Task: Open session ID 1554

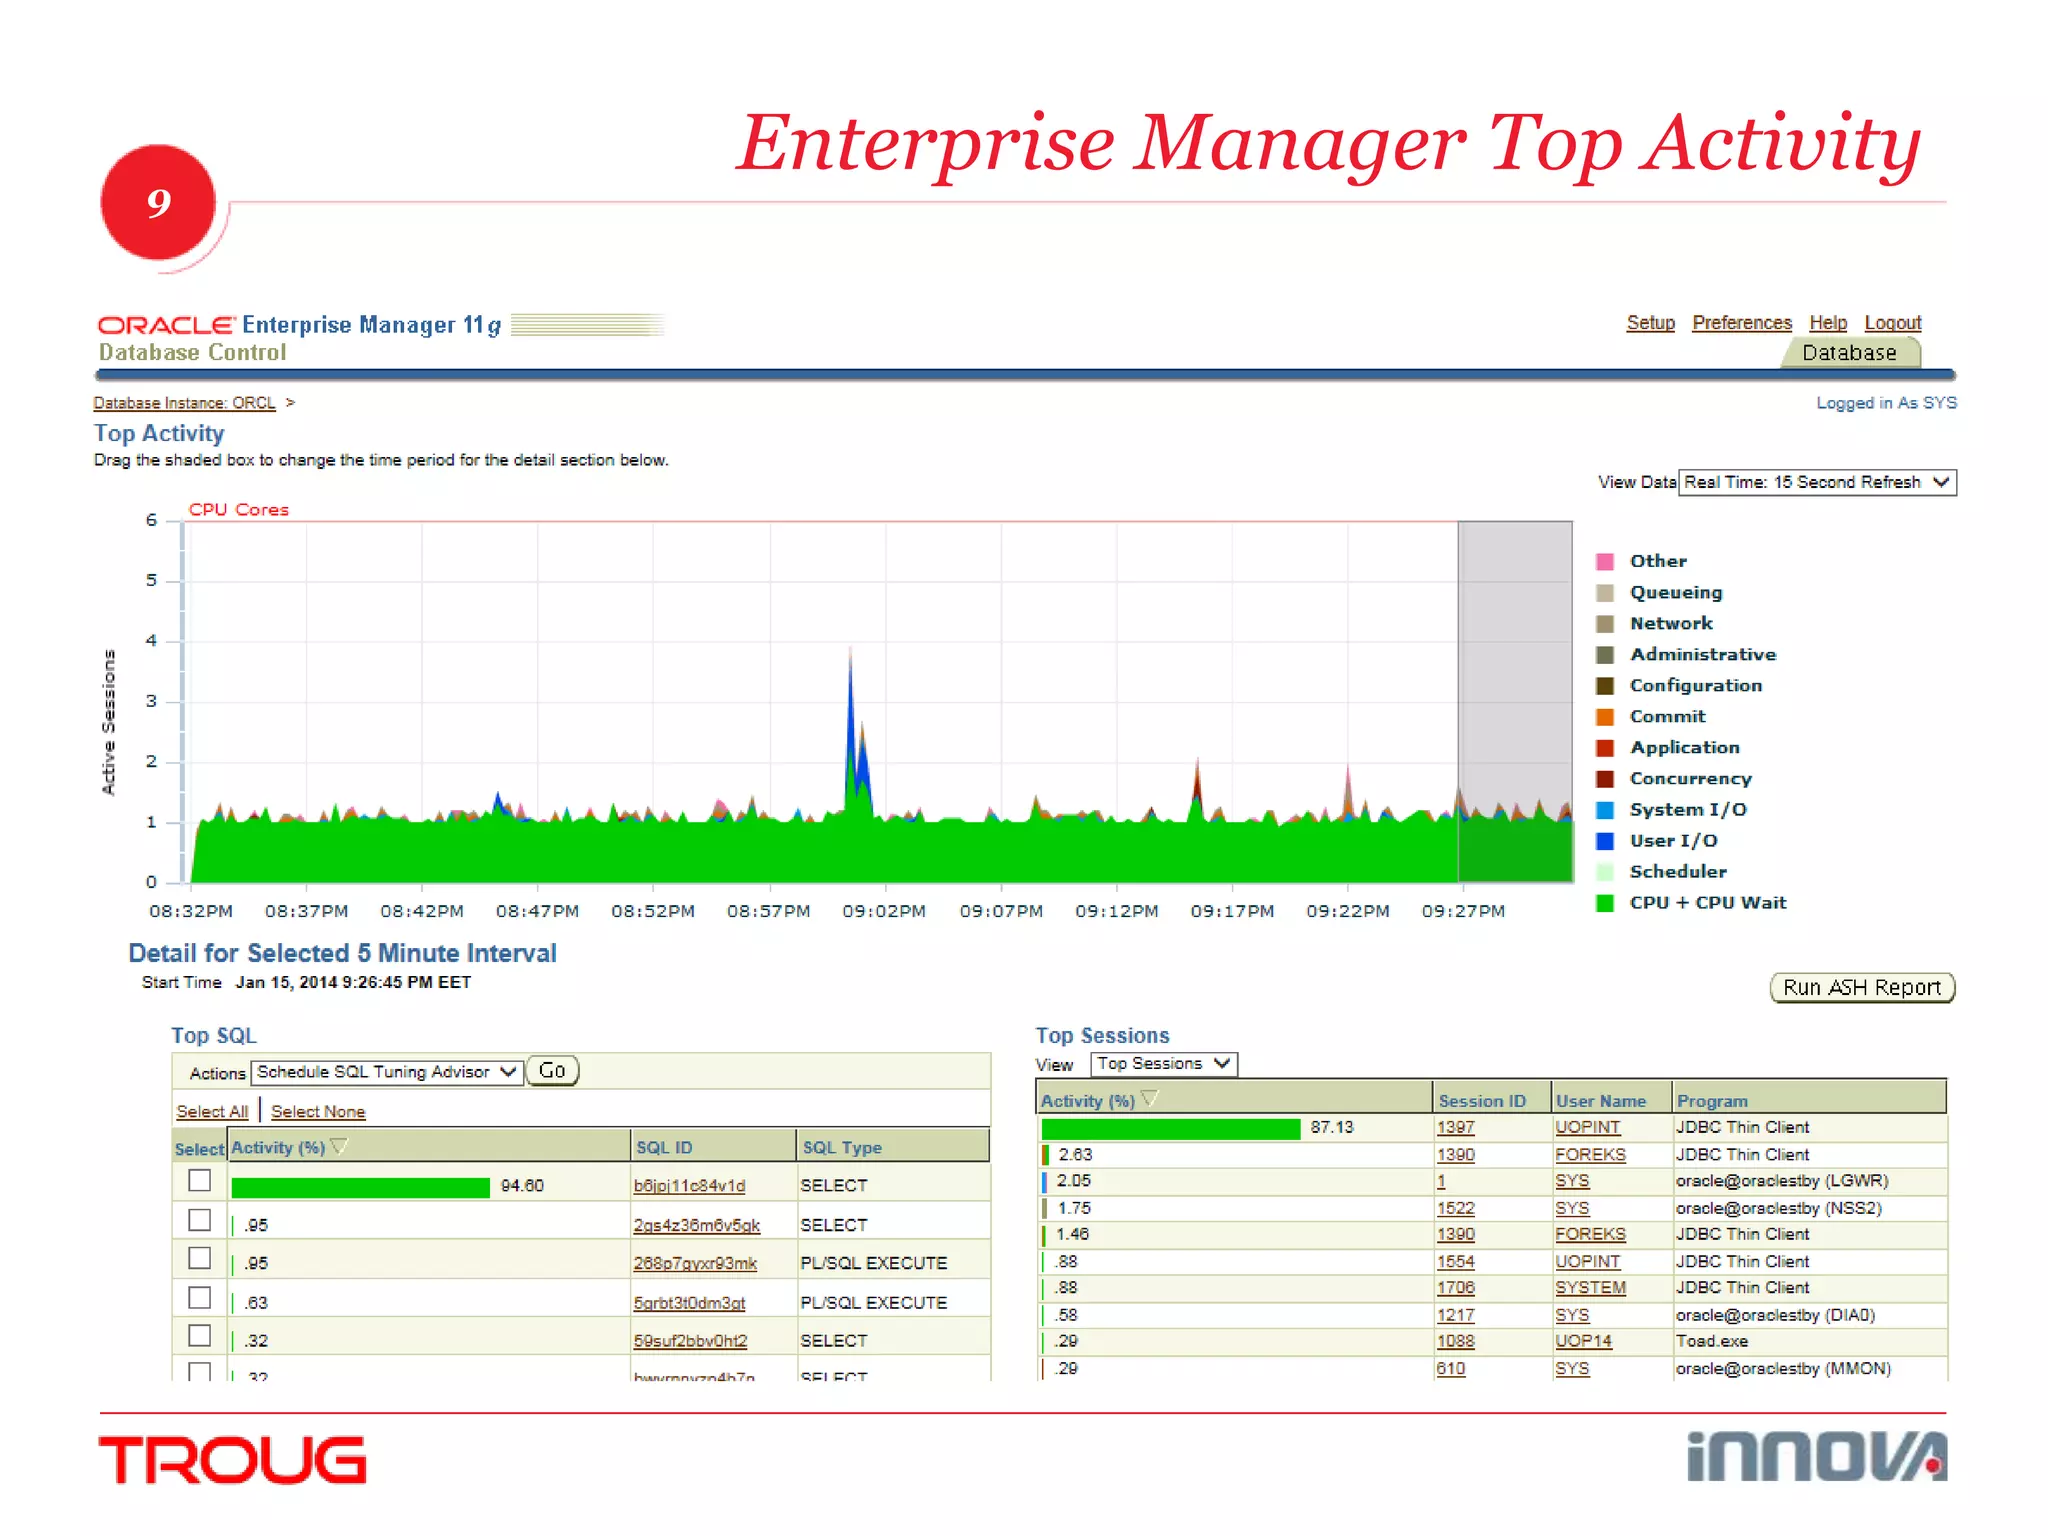Action: pyautogui.click(x=1455, y=1262)
